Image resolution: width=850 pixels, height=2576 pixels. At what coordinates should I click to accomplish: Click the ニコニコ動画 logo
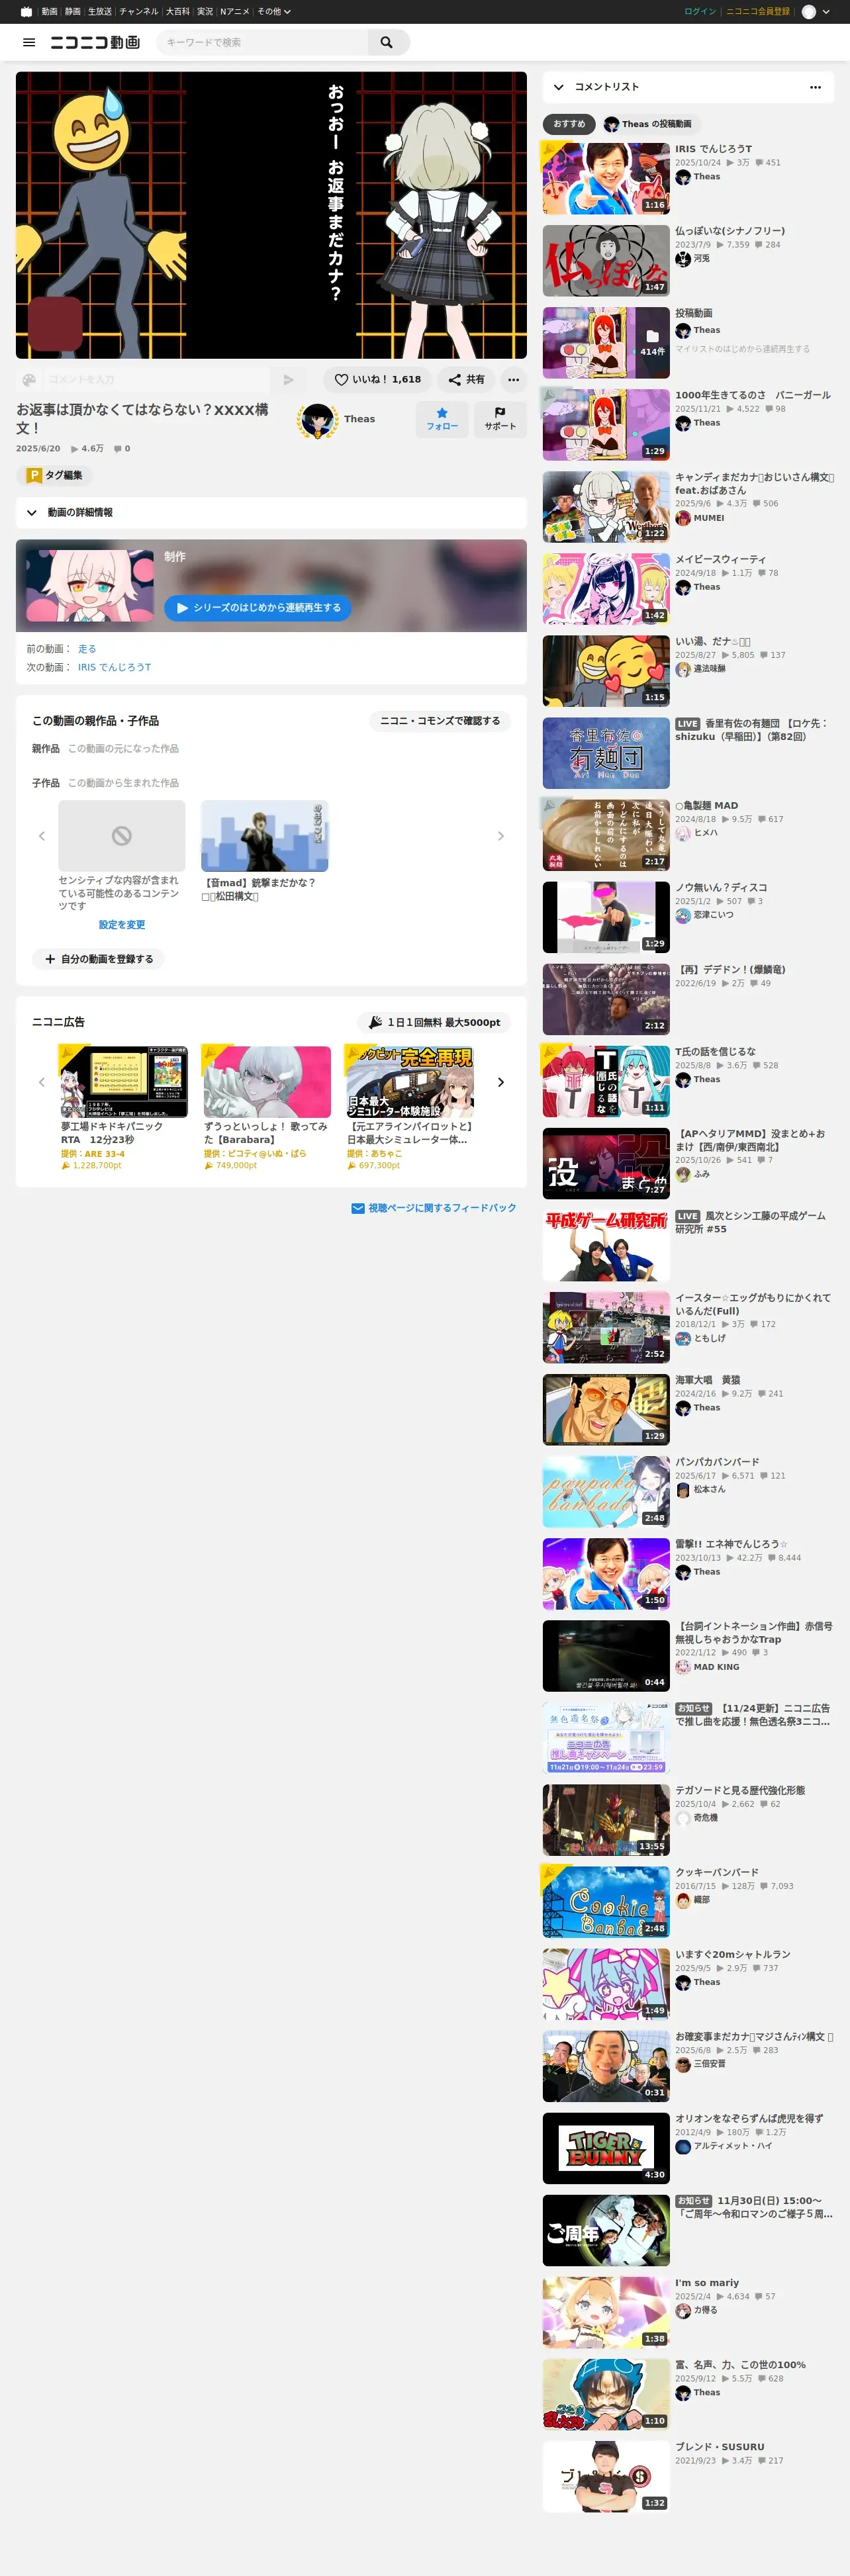[x=95, y=42]
